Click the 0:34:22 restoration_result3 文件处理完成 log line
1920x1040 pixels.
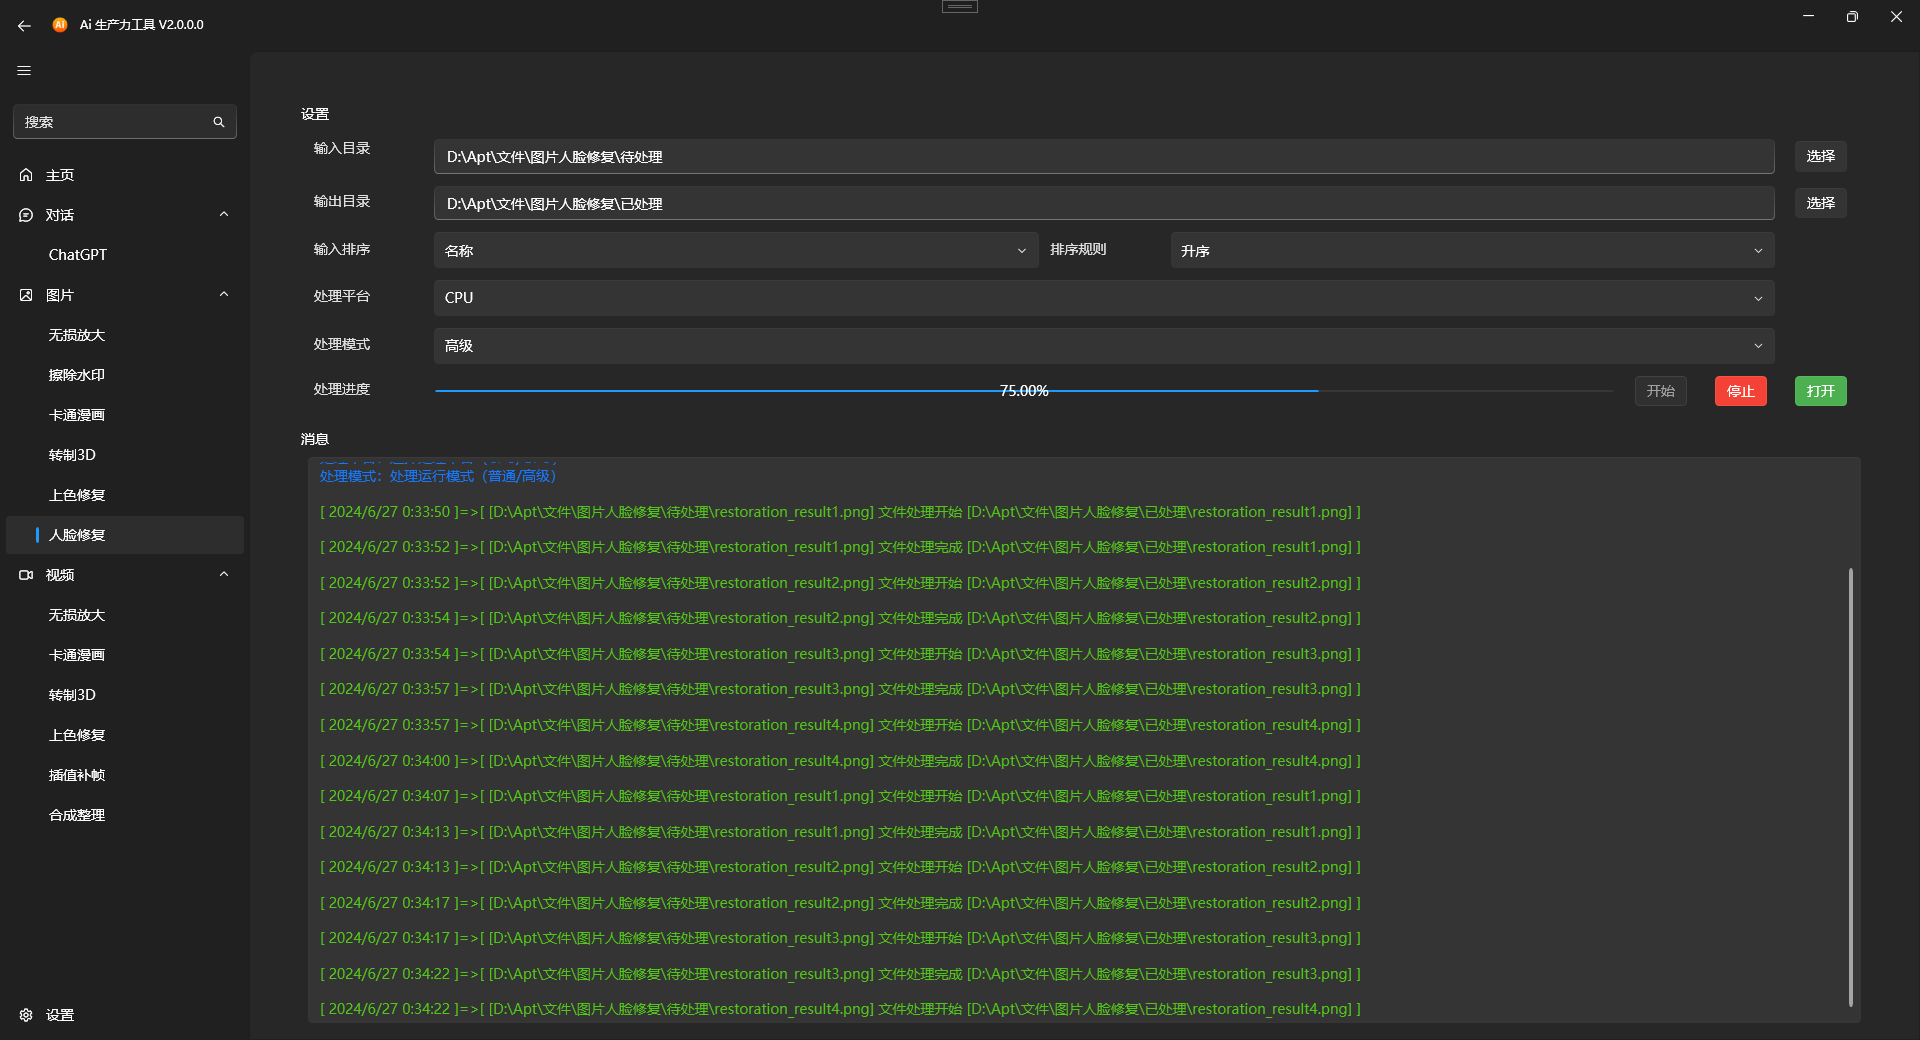(x=840, y=974)
